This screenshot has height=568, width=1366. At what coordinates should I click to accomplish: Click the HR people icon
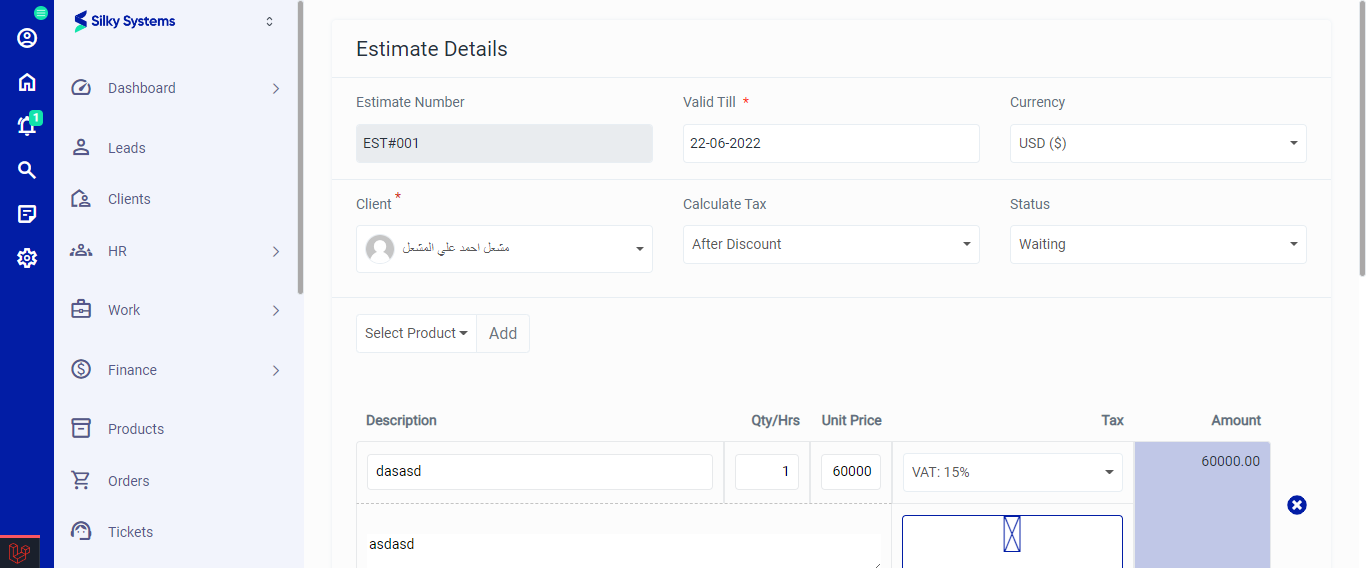(x=81, y=251)
